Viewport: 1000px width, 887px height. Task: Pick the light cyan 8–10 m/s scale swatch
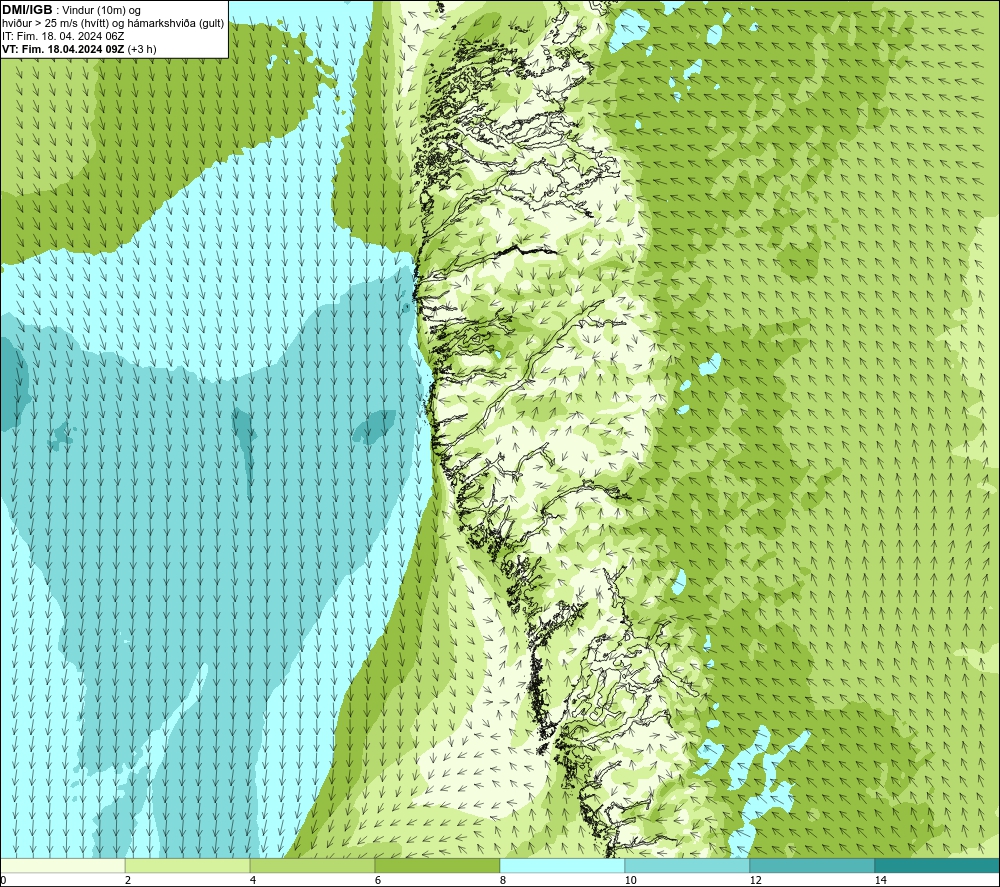[562, 866]
